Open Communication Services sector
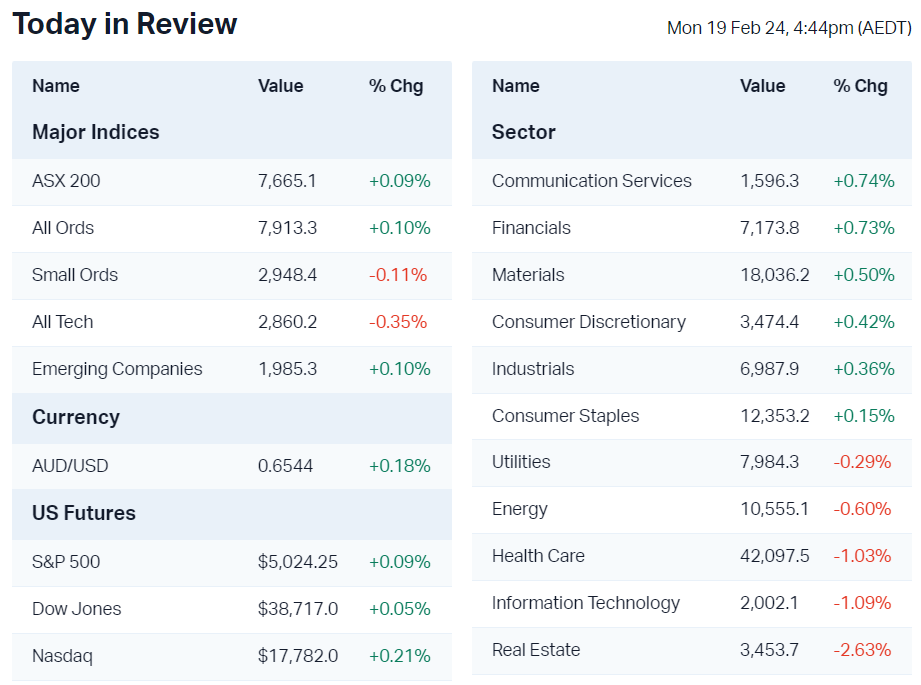This screenshot has width=921, height=685. [591, 181]
